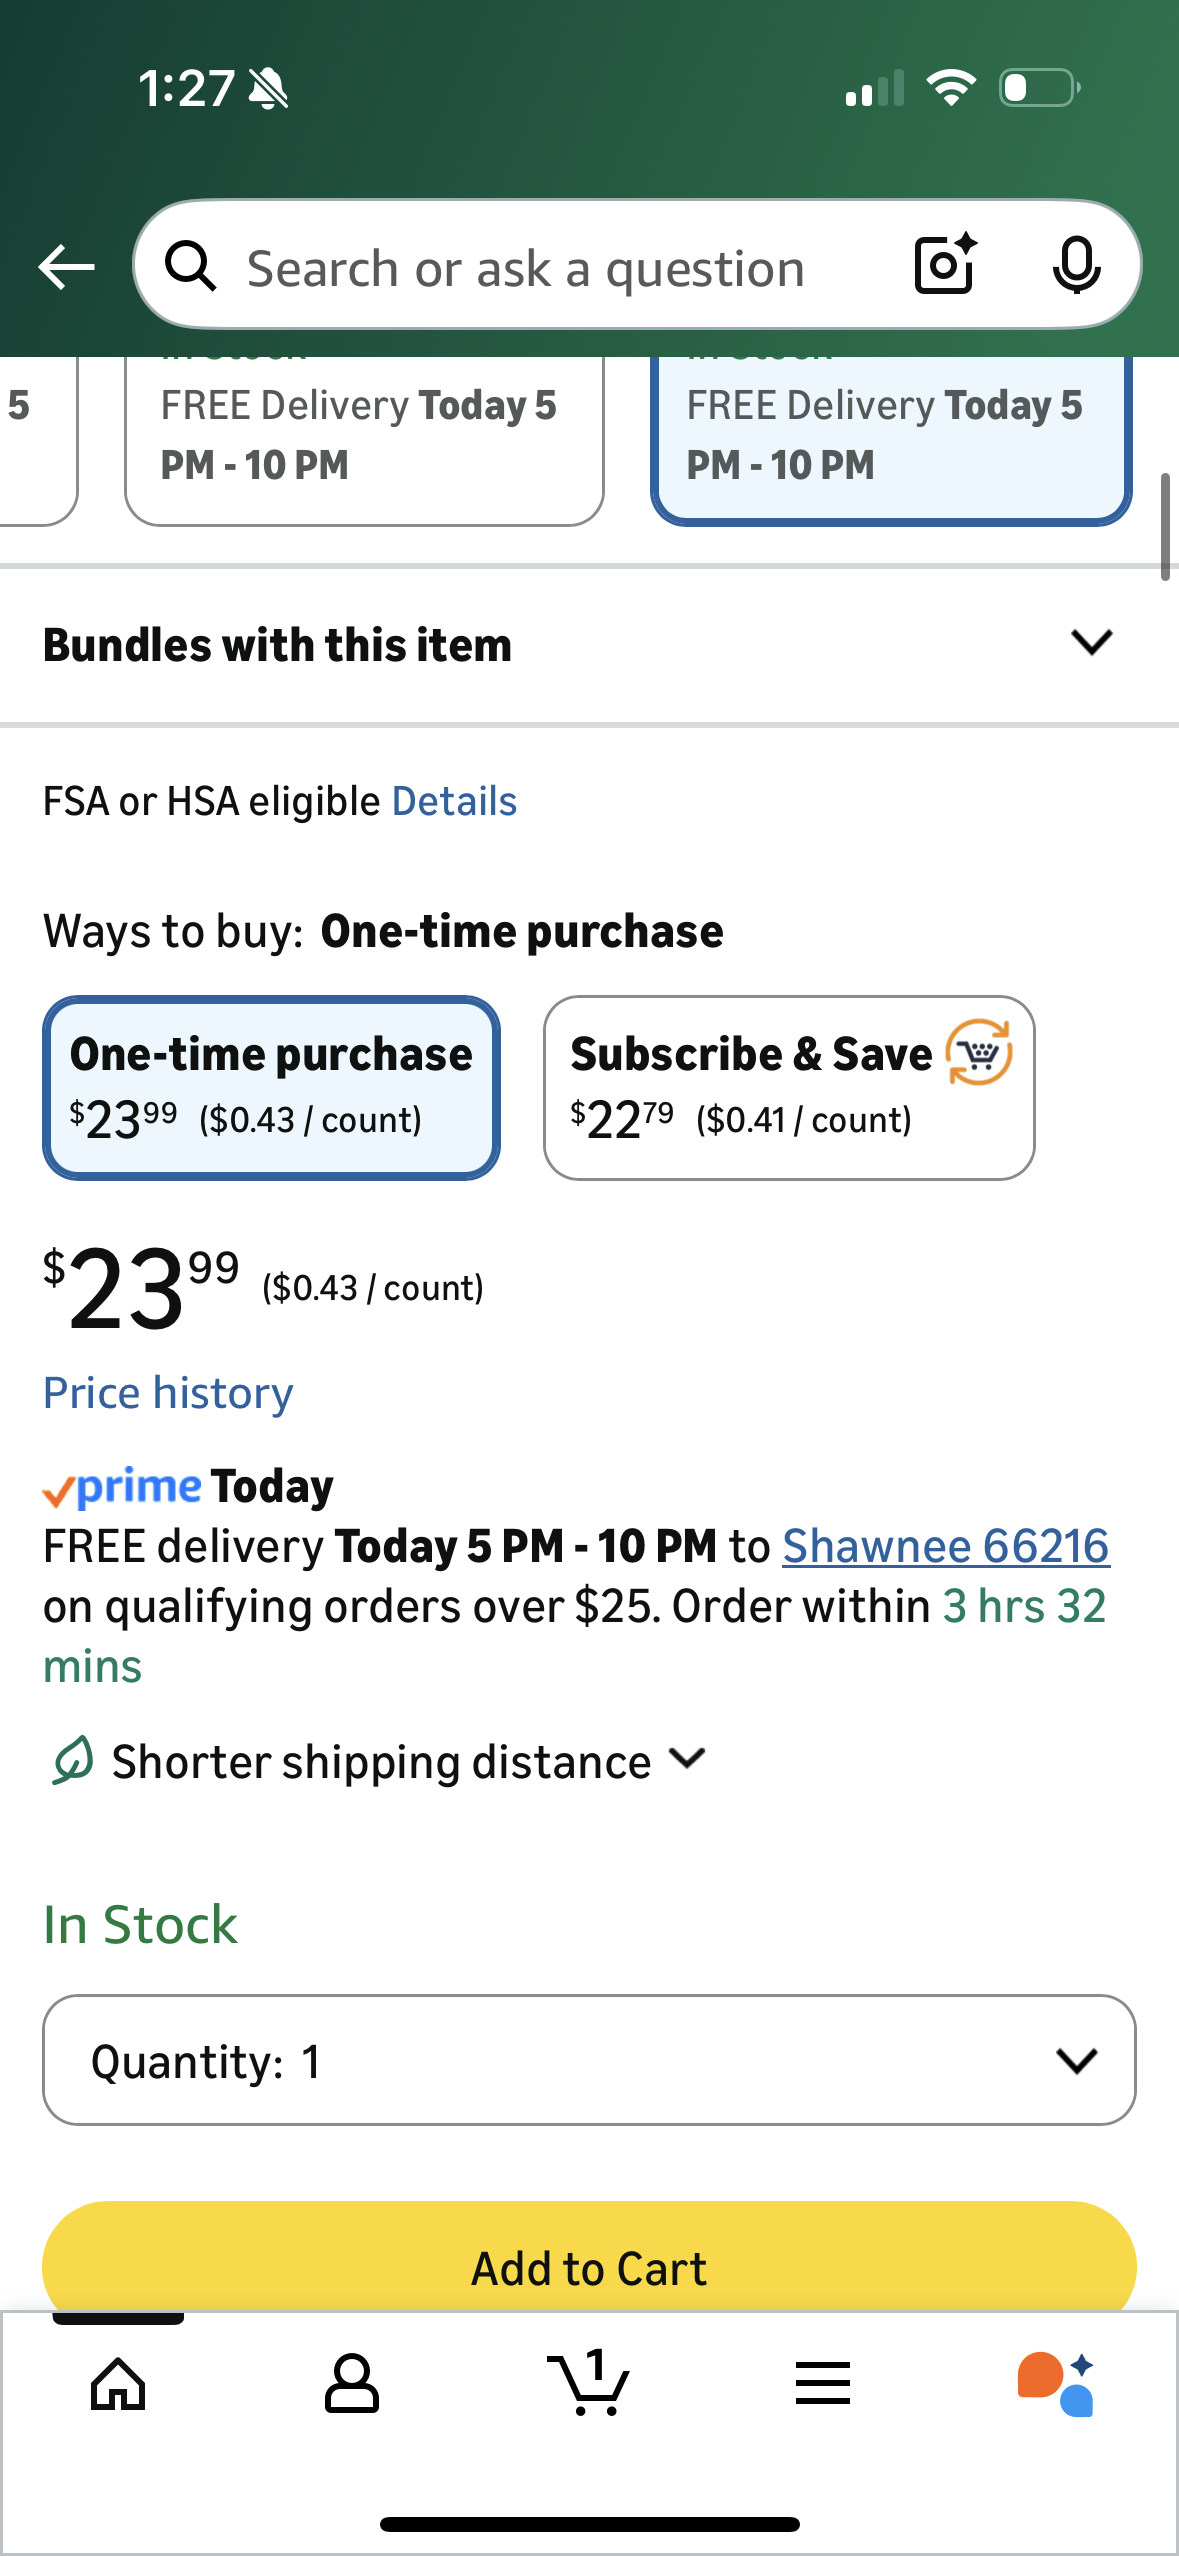Tap the search input field
The width and height of the screenshot is (1179, 2556).
pos(525,268)
